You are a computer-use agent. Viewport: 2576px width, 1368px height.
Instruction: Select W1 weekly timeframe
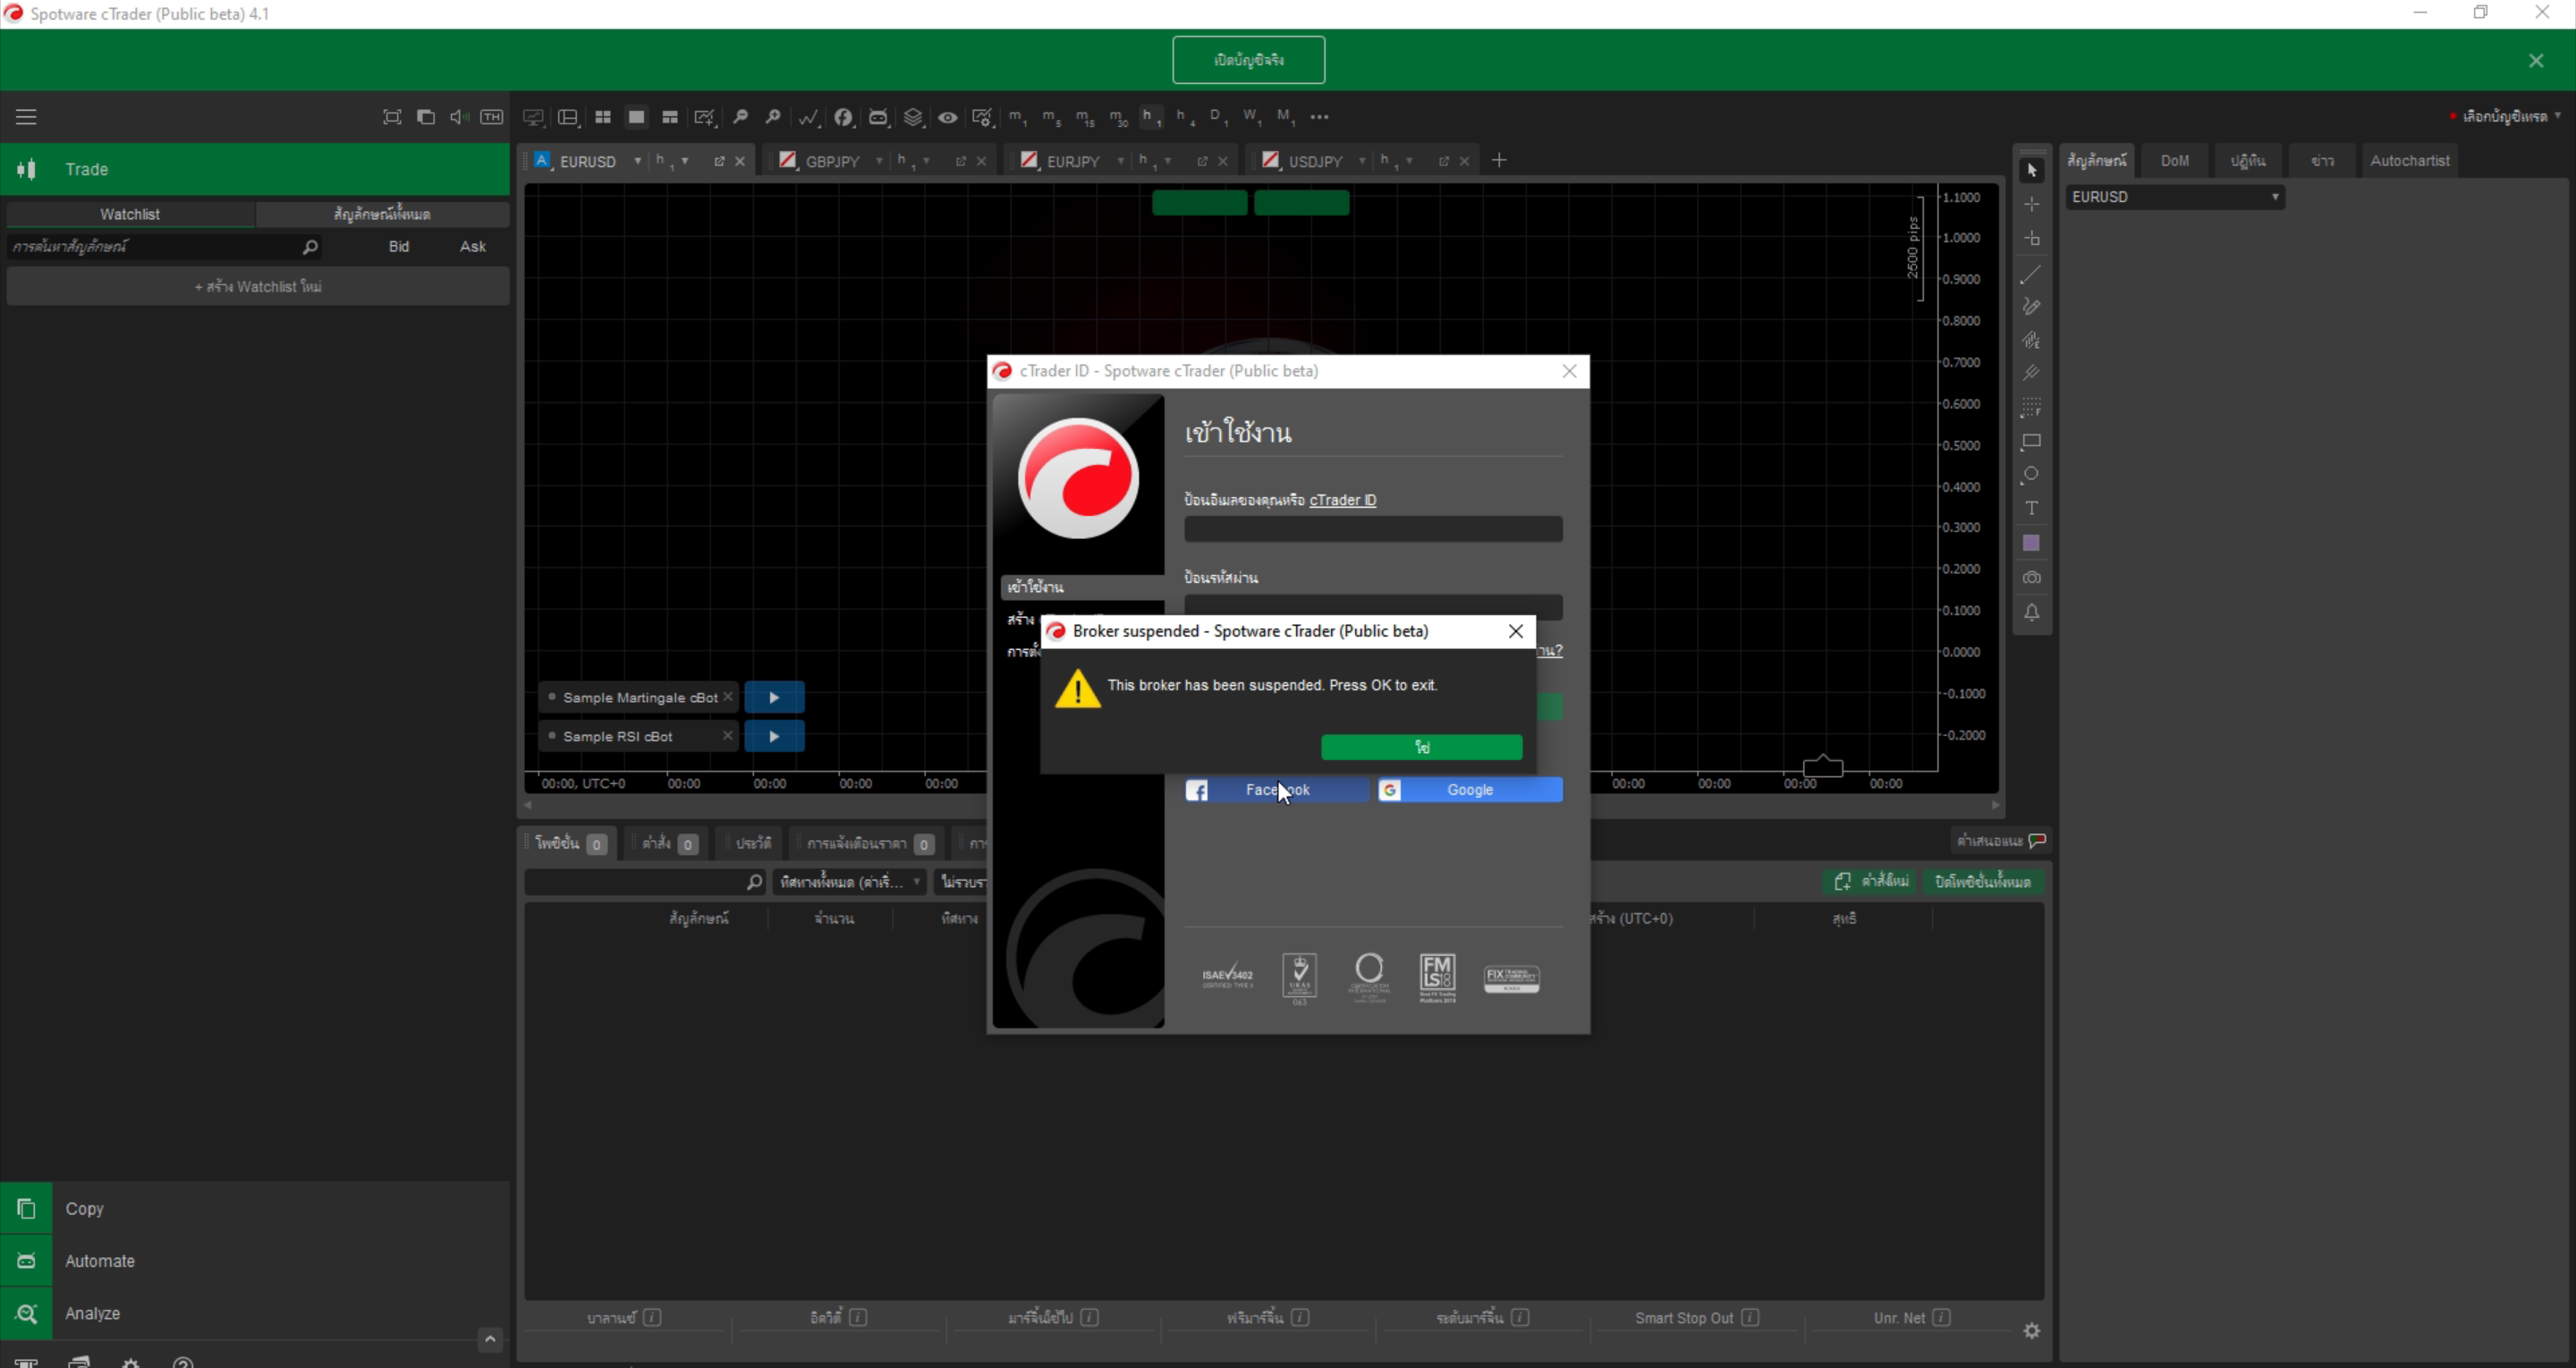1252,117
